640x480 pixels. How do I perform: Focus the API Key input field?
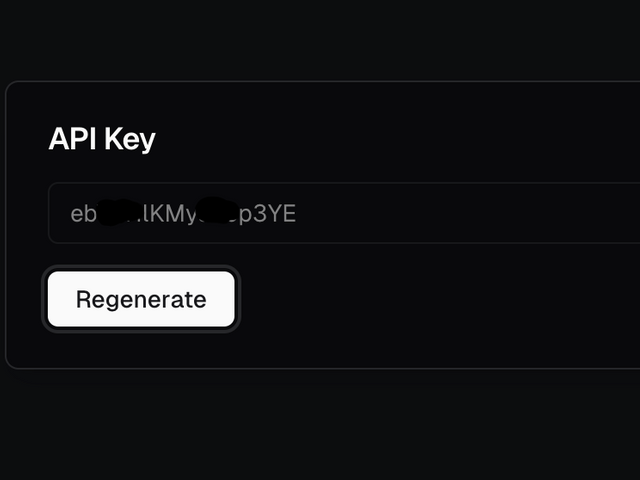pos(344,213)
